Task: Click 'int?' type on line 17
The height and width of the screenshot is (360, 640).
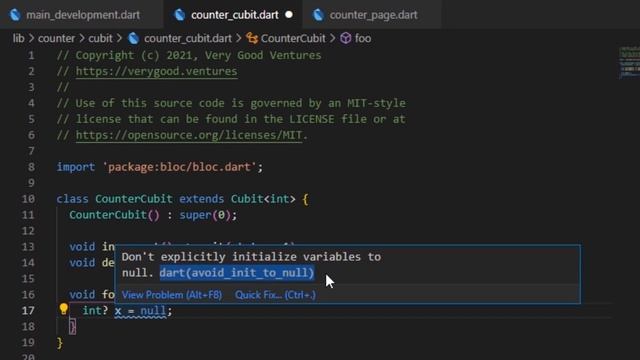Action: [95, 311]
